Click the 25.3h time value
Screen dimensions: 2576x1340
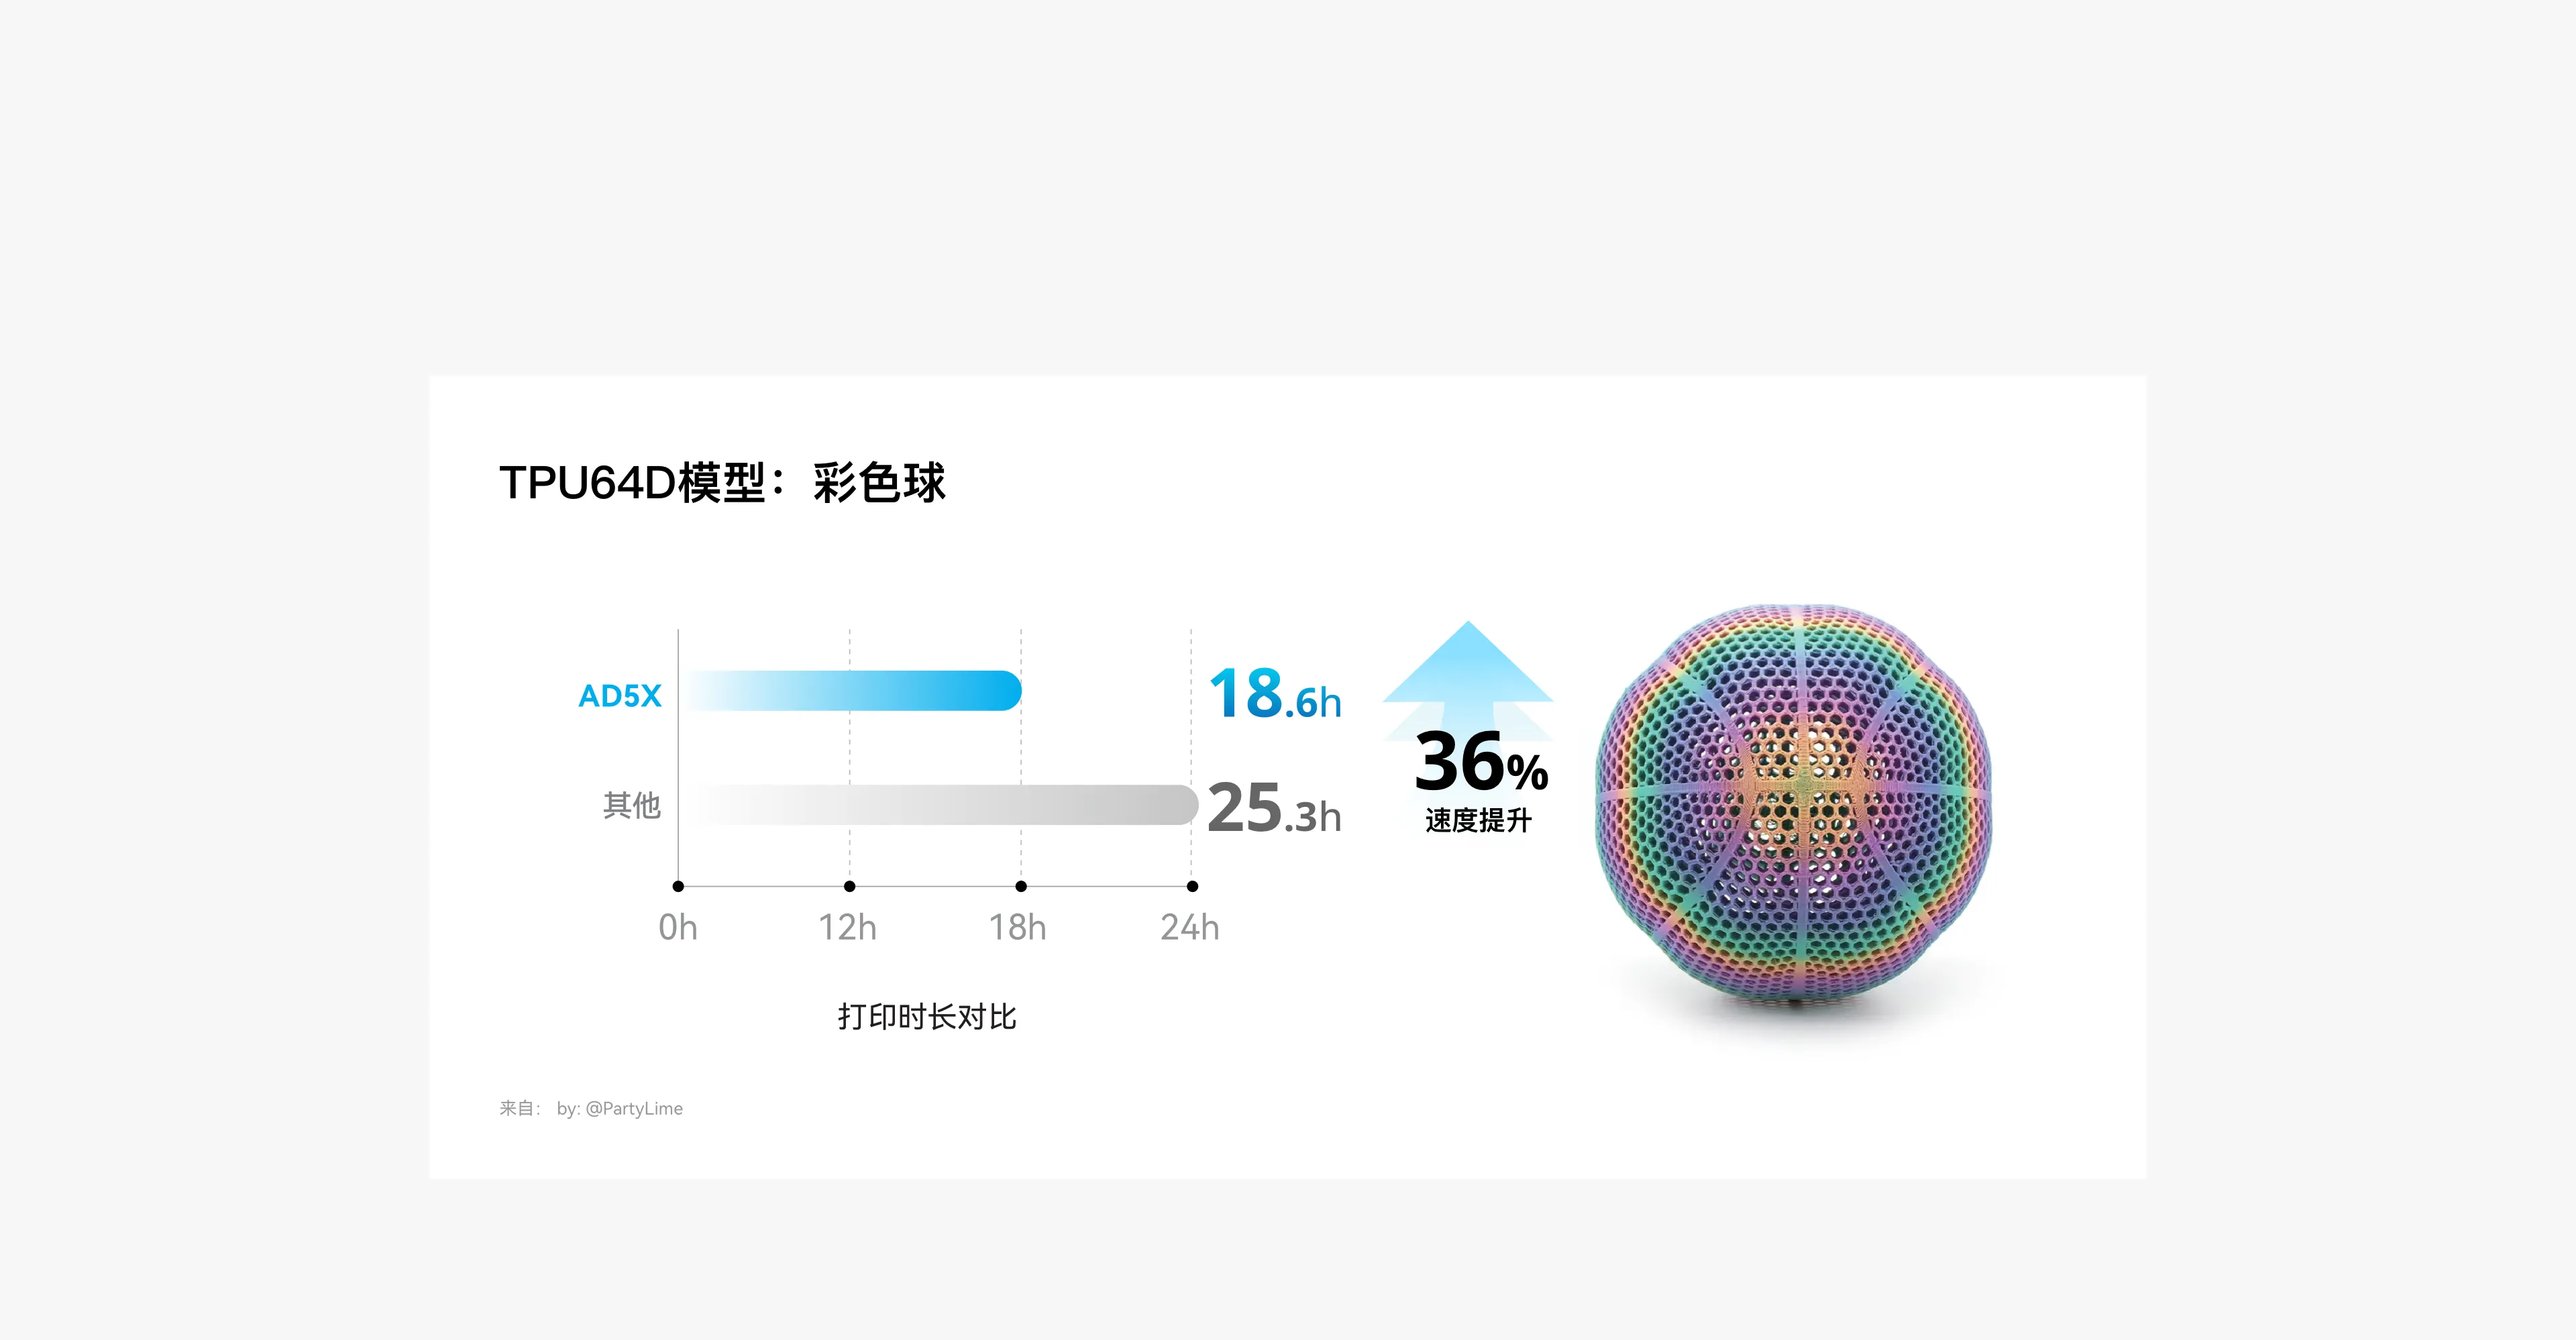1273,808
